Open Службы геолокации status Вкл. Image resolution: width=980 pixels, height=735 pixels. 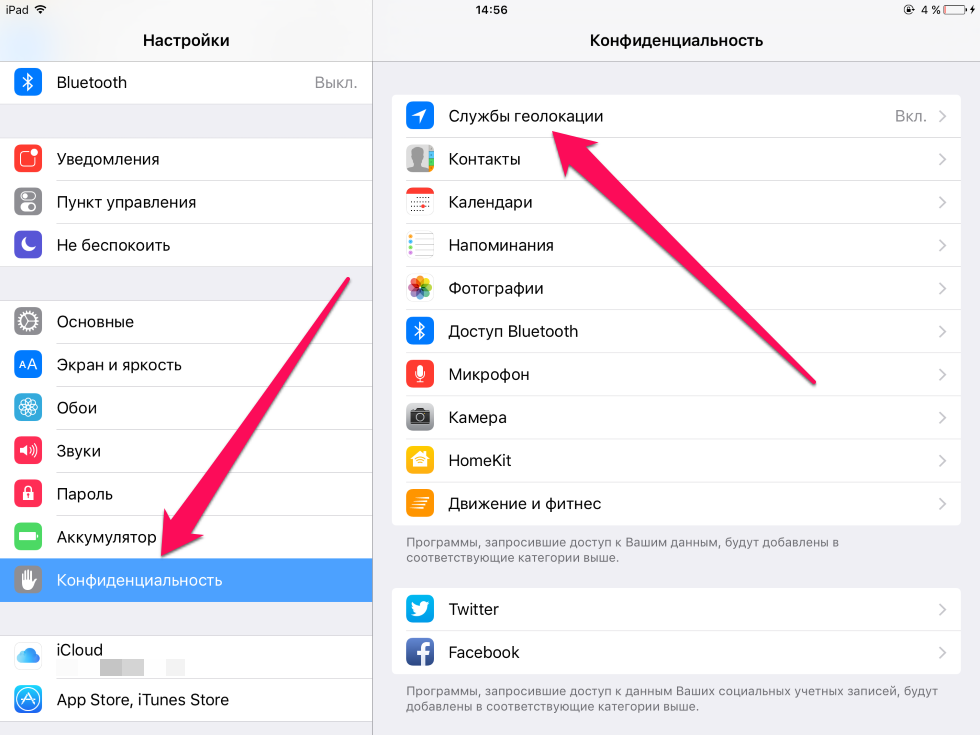tap(676, 116)
